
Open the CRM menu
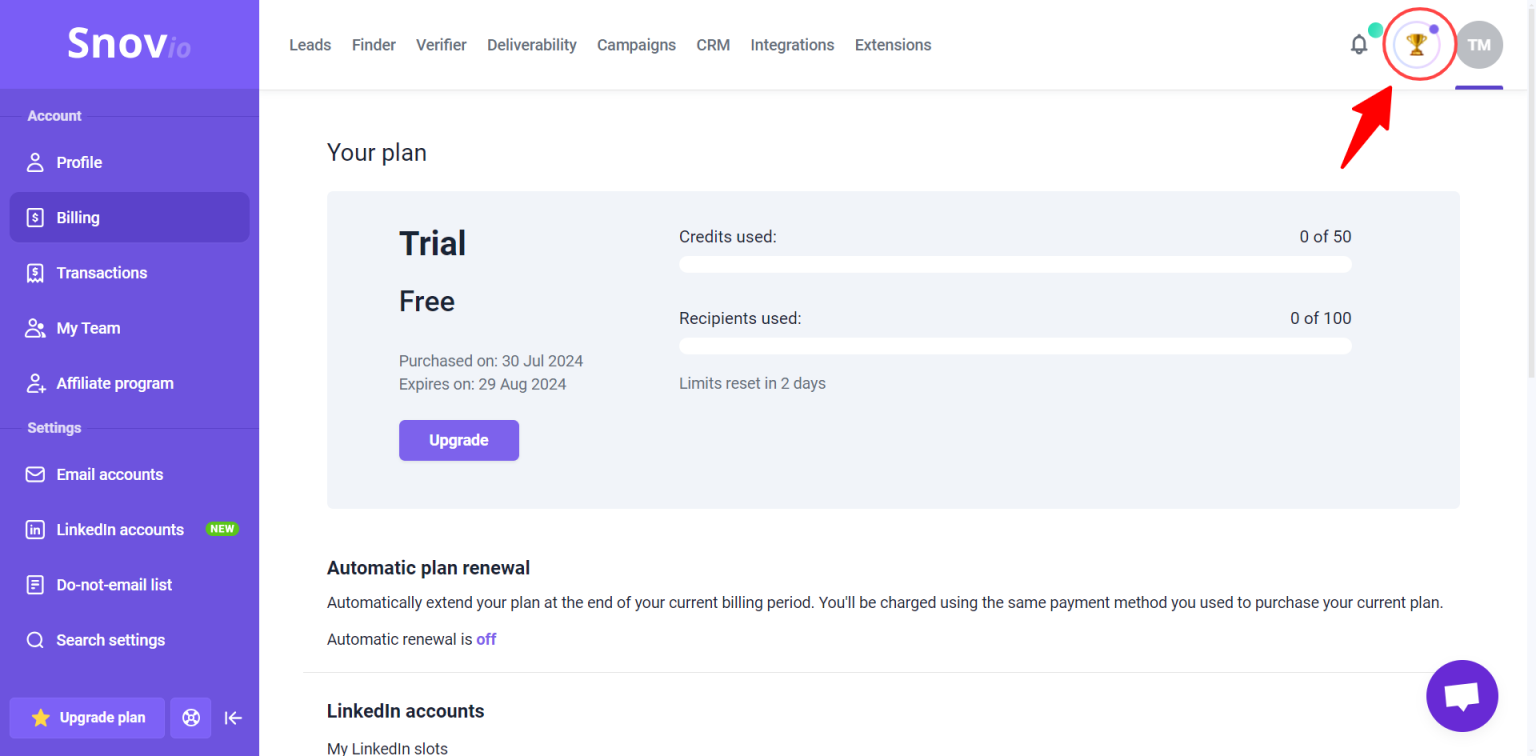coord(713,45)
